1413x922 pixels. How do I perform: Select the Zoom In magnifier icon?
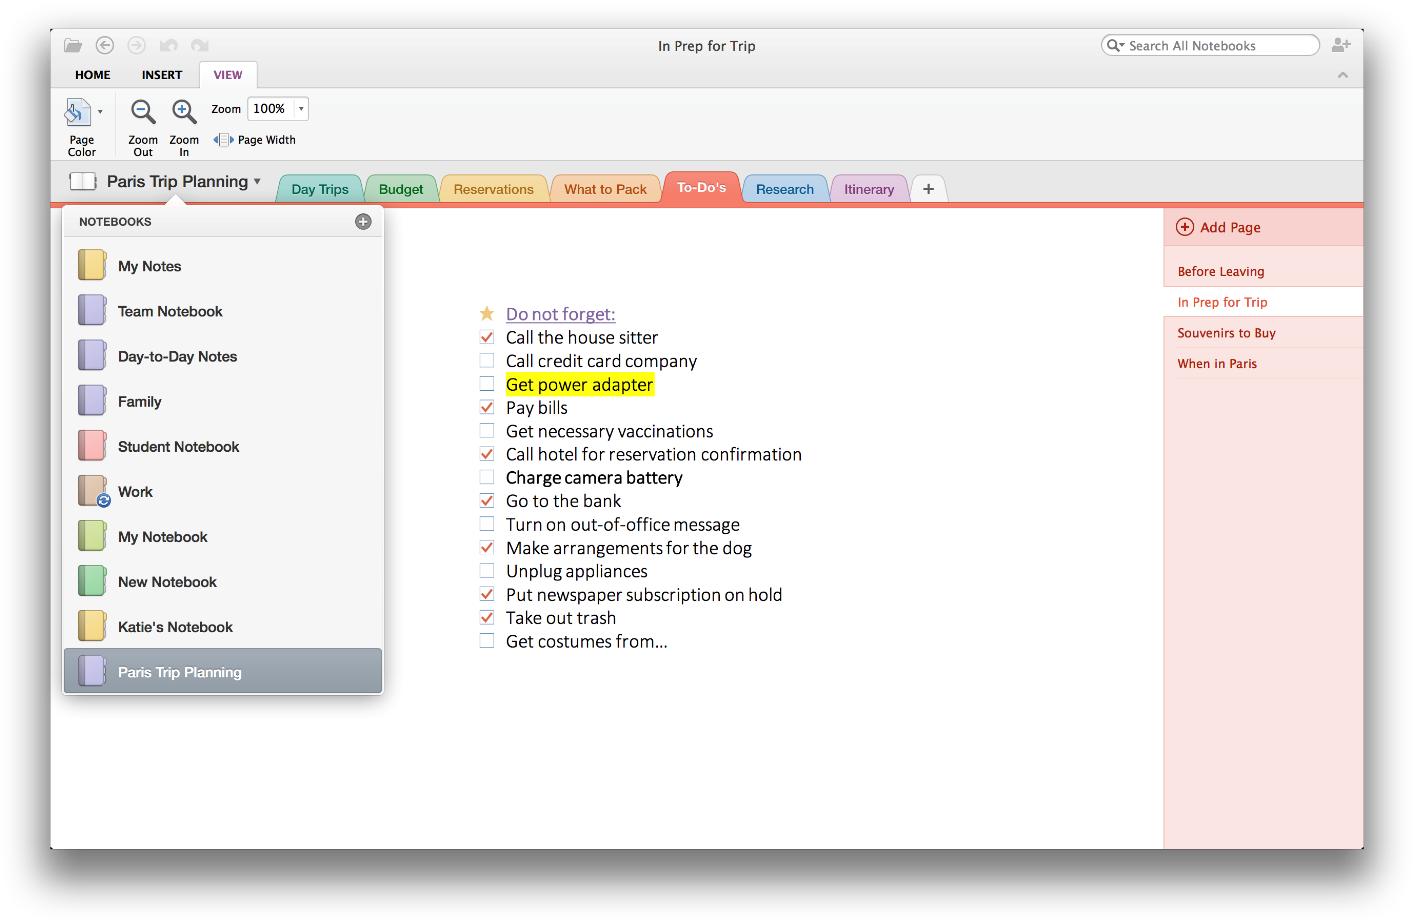click(184, 111)
